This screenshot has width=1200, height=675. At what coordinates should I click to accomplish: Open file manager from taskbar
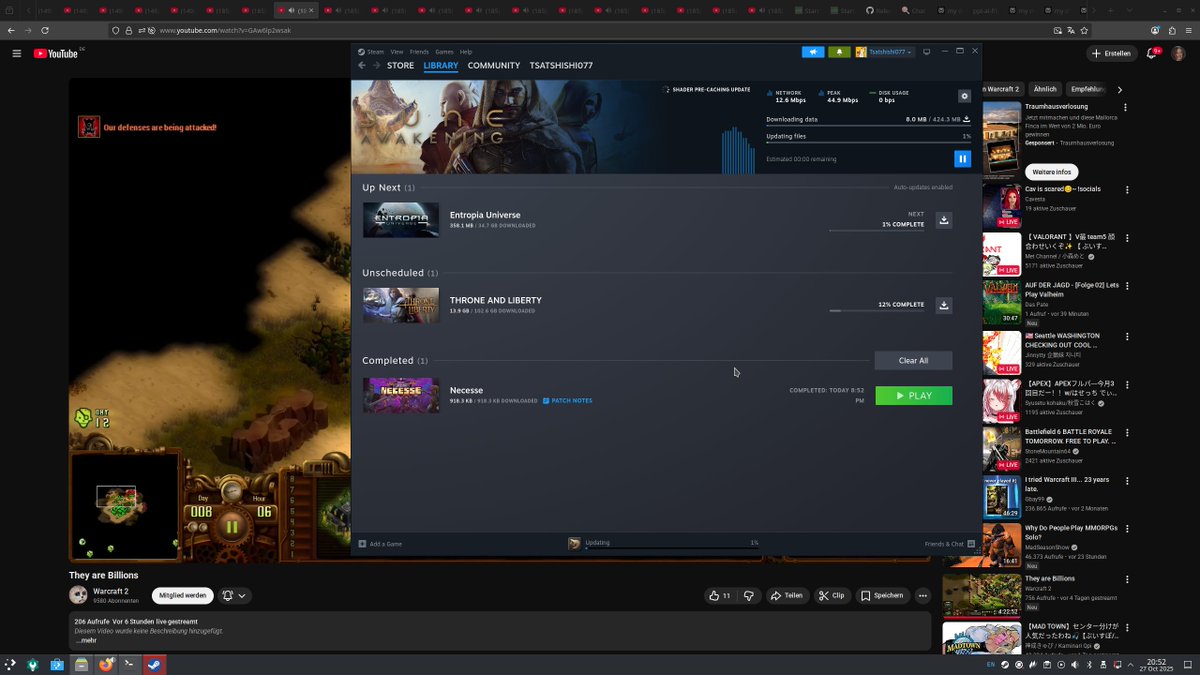81,664
